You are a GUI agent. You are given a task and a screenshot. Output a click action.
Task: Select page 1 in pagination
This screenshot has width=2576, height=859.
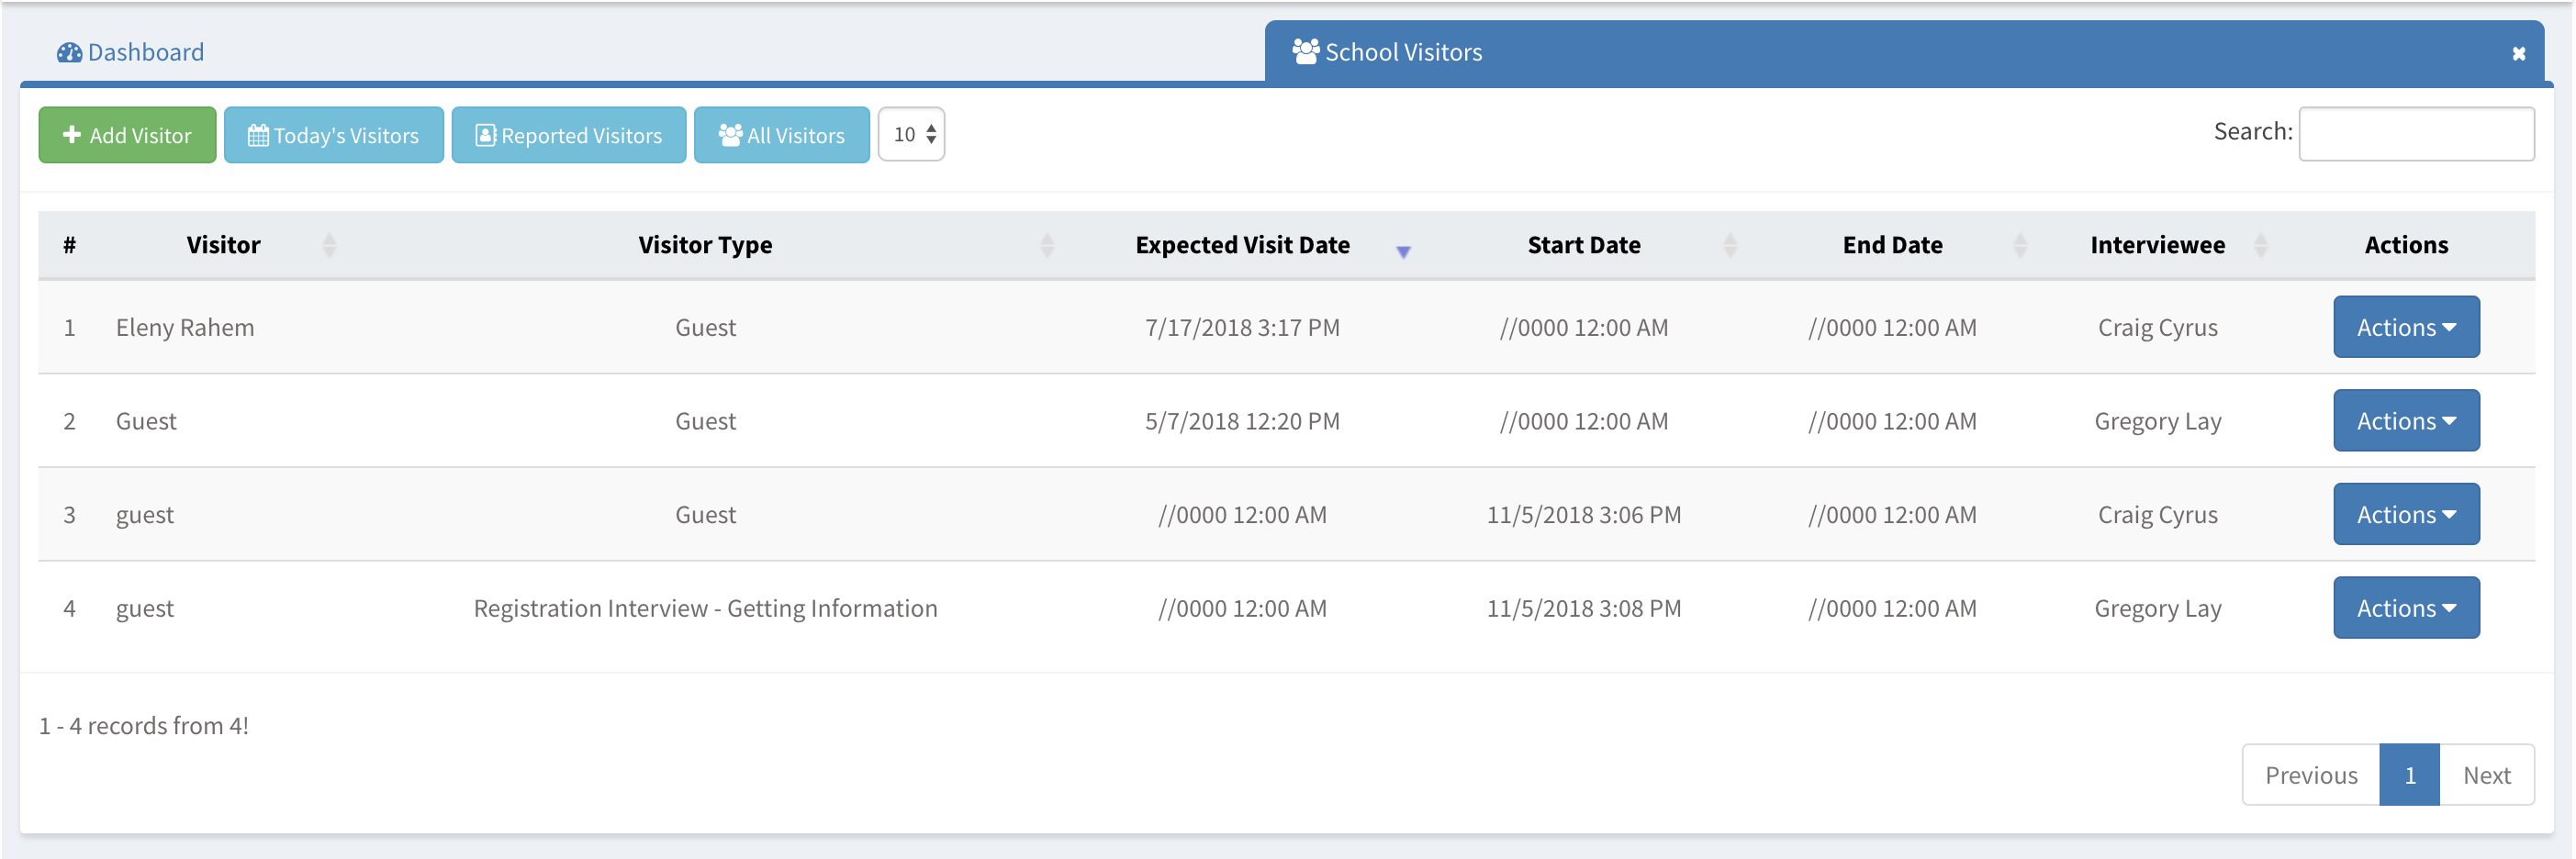pyautogui.click(x=2409, y=775)
